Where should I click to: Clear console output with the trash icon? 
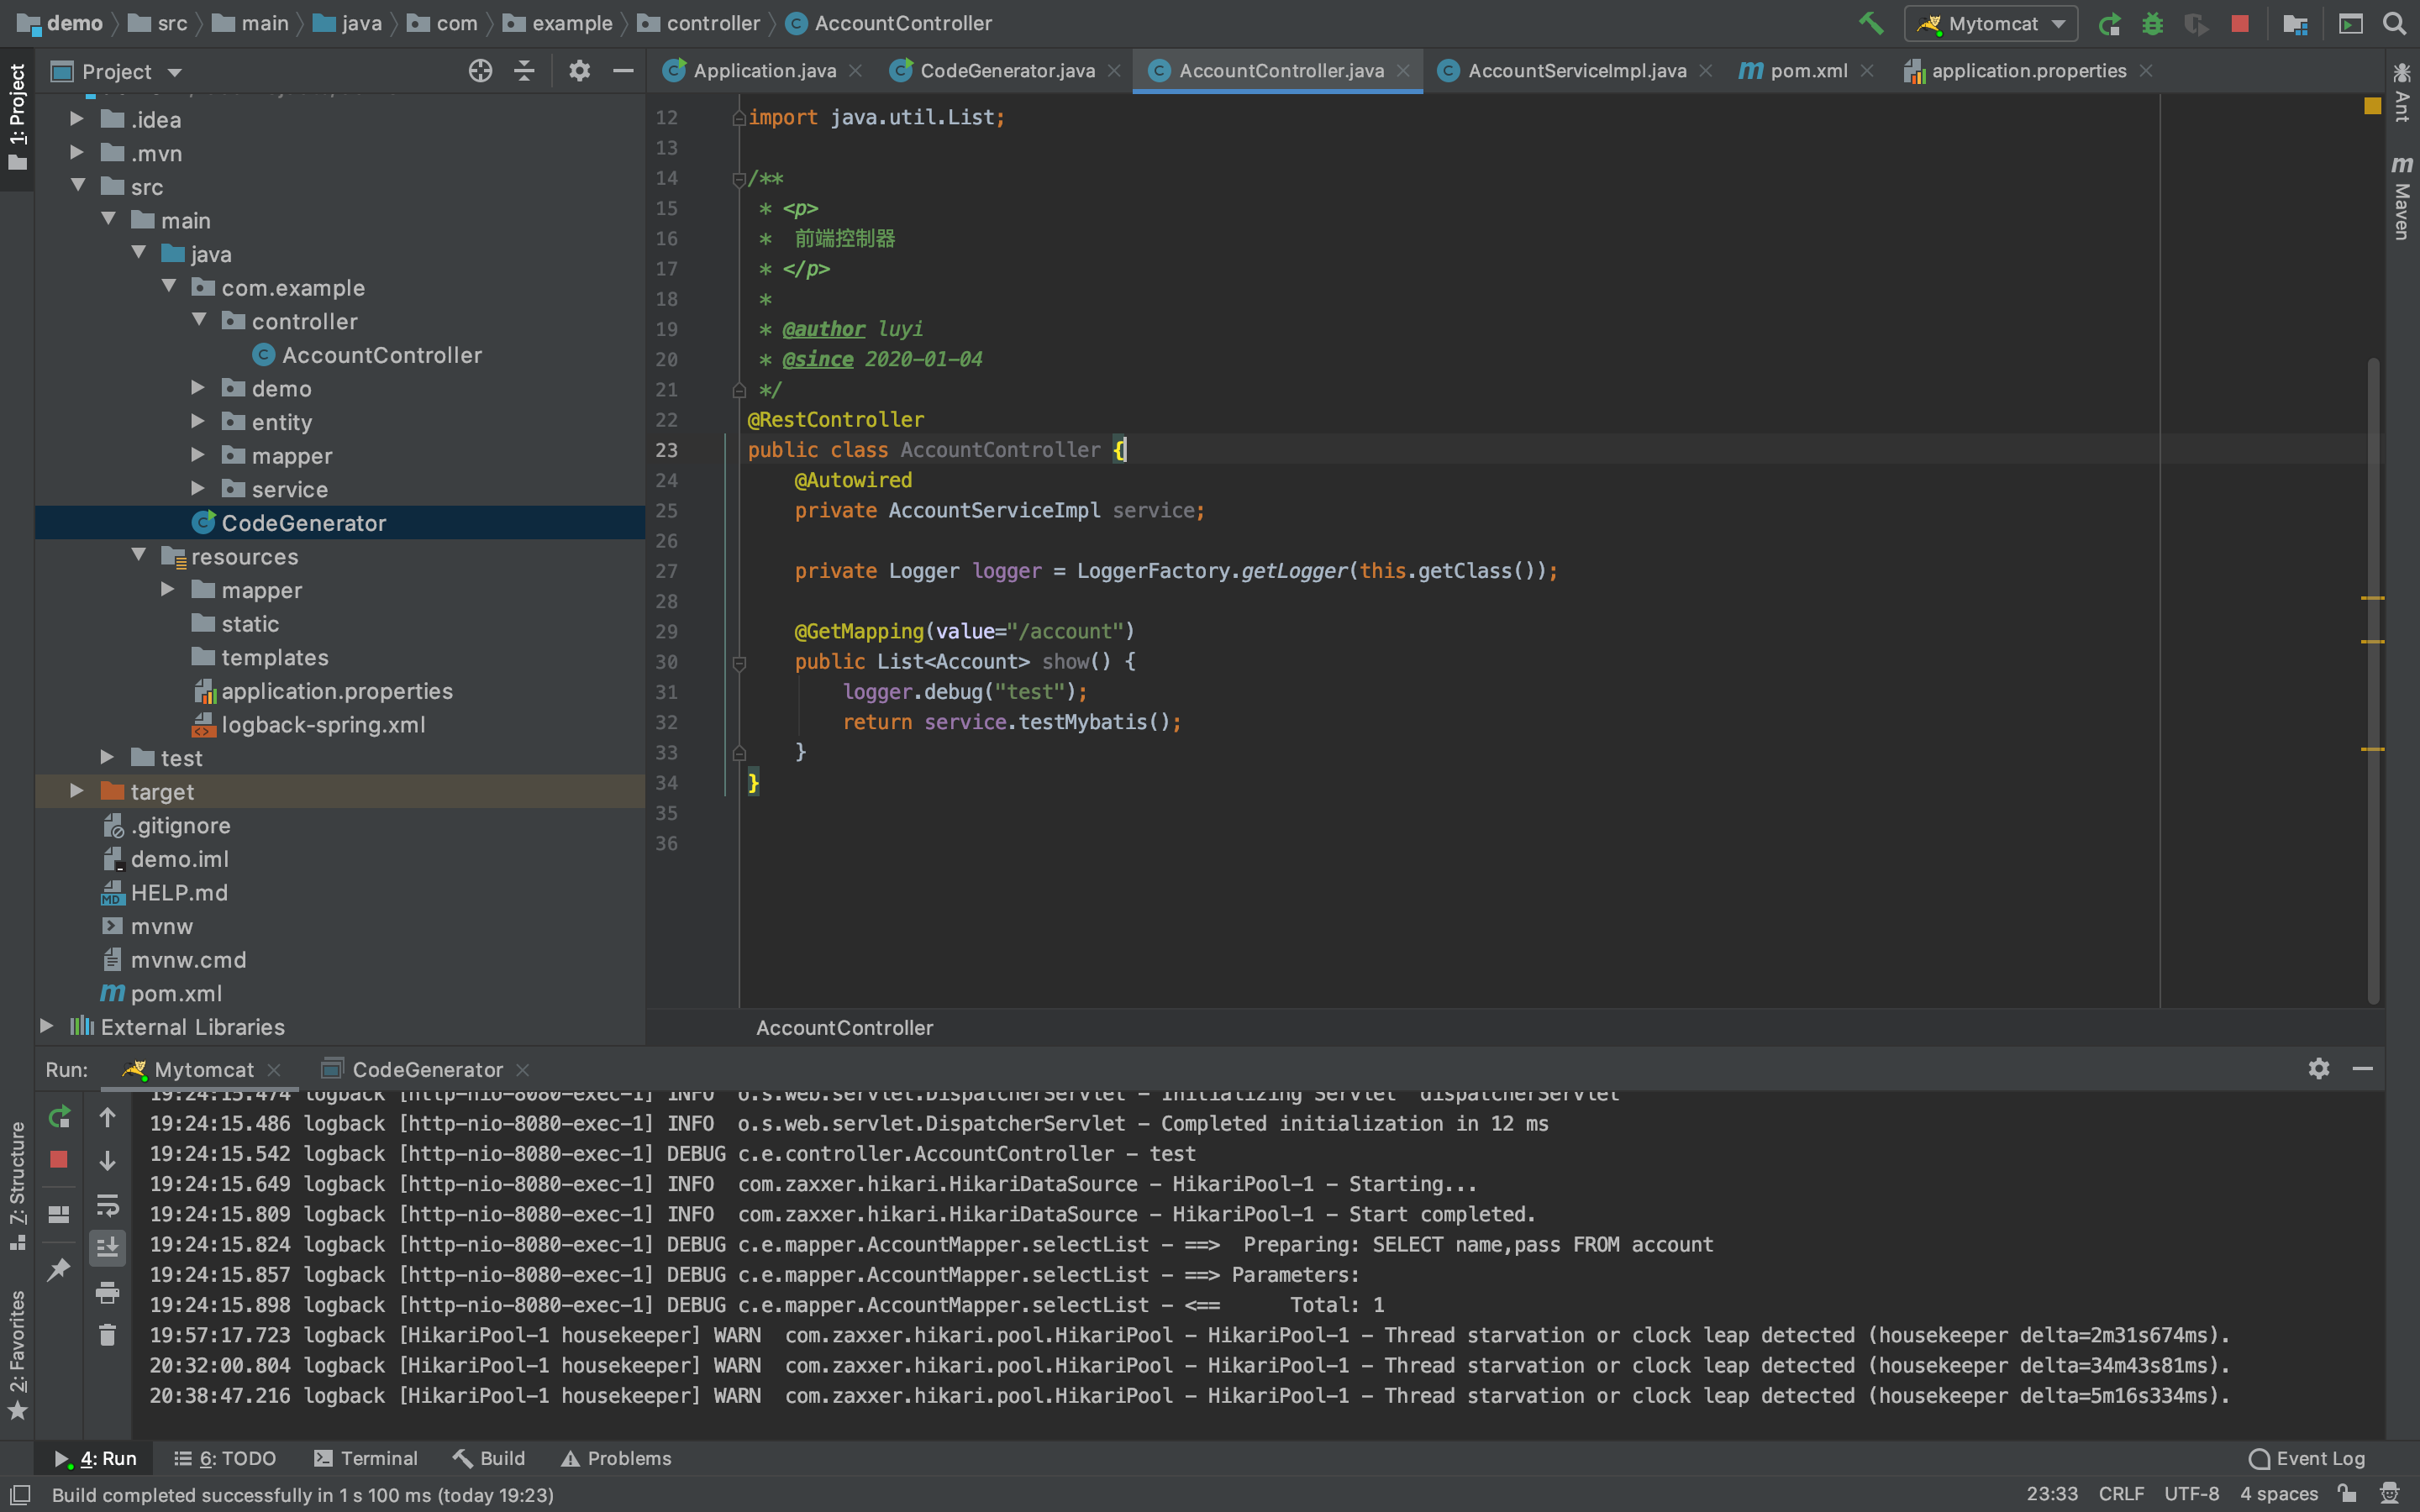click(x=107, y=1335)
